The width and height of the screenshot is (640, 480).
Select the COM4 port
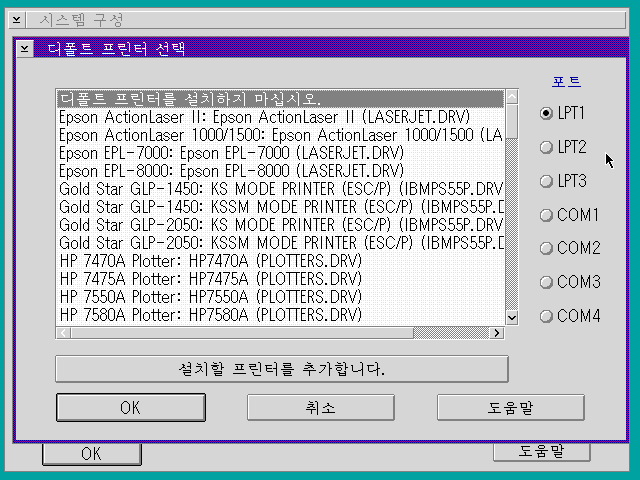(570, 316)
